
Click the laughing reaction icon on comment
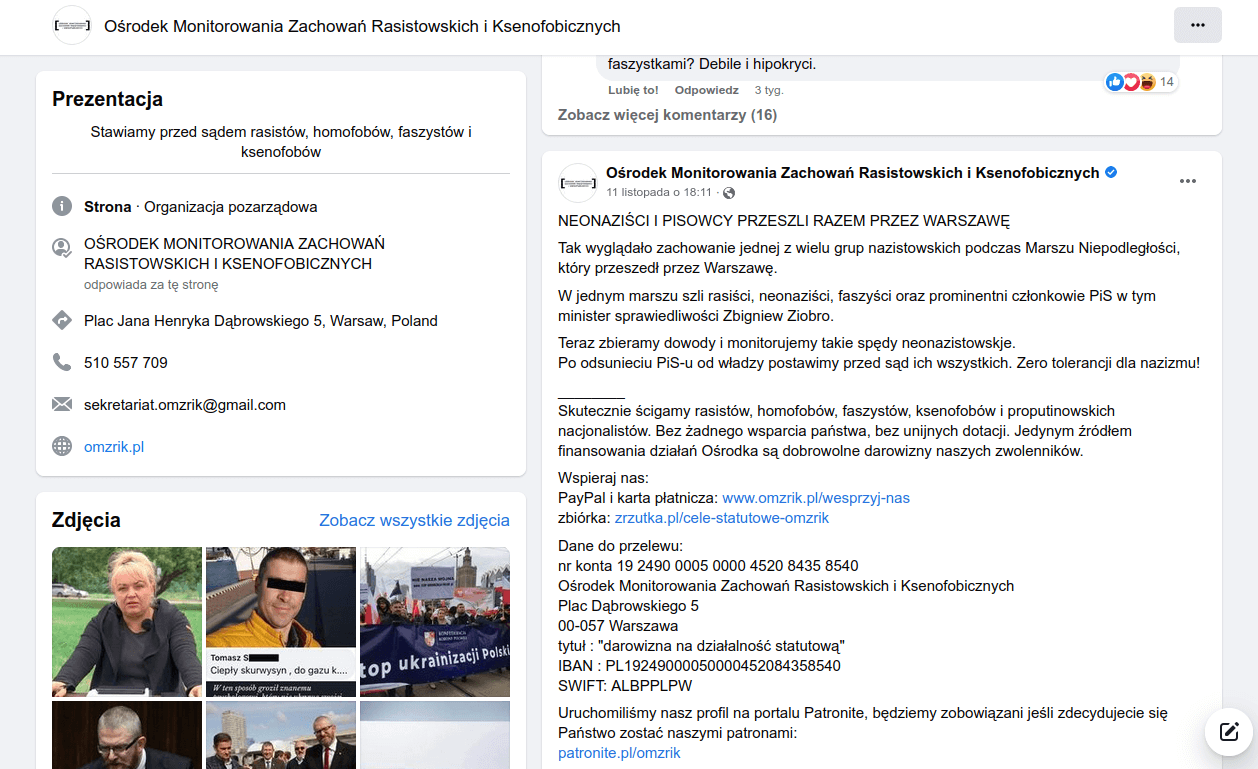tap(1147, 82)
